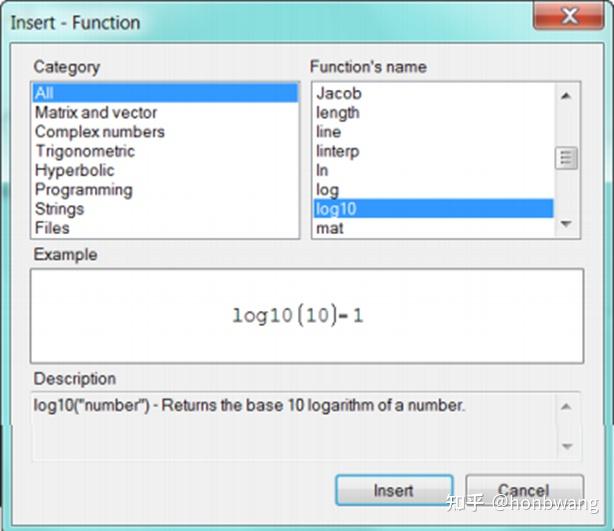Select Complex numbers category

(x=99, y=131)
